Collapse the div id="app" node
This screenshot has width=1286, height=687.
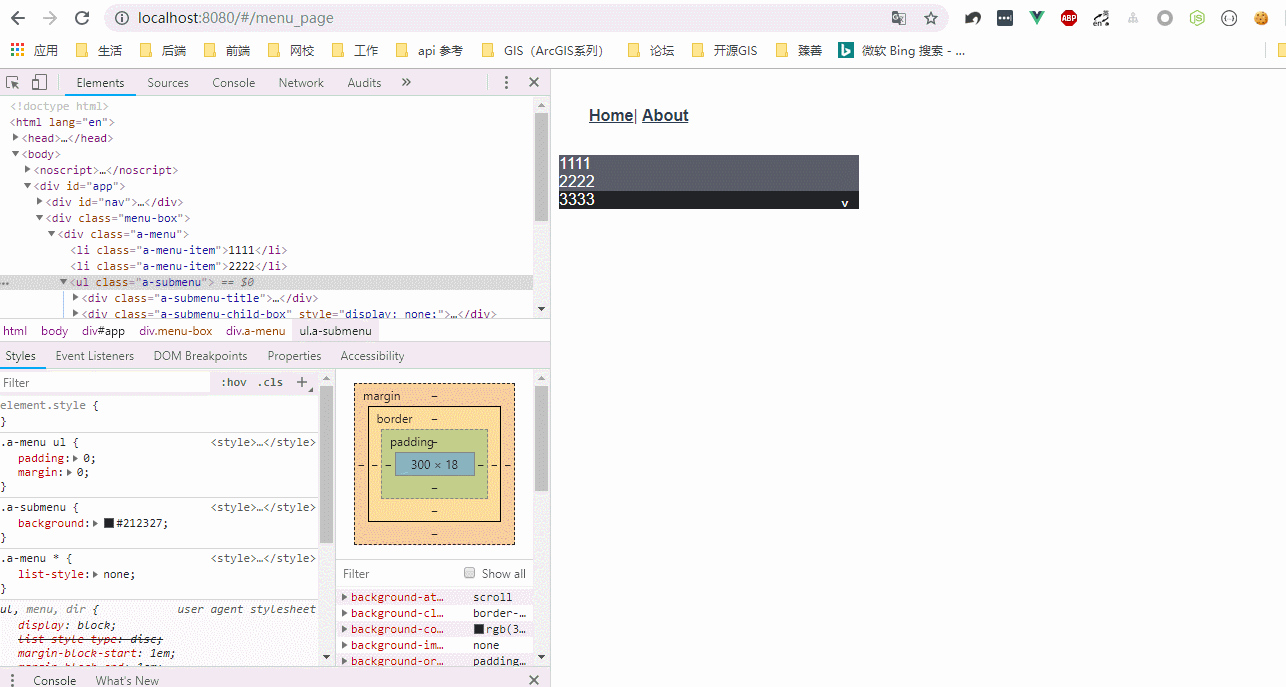point(28,186)
